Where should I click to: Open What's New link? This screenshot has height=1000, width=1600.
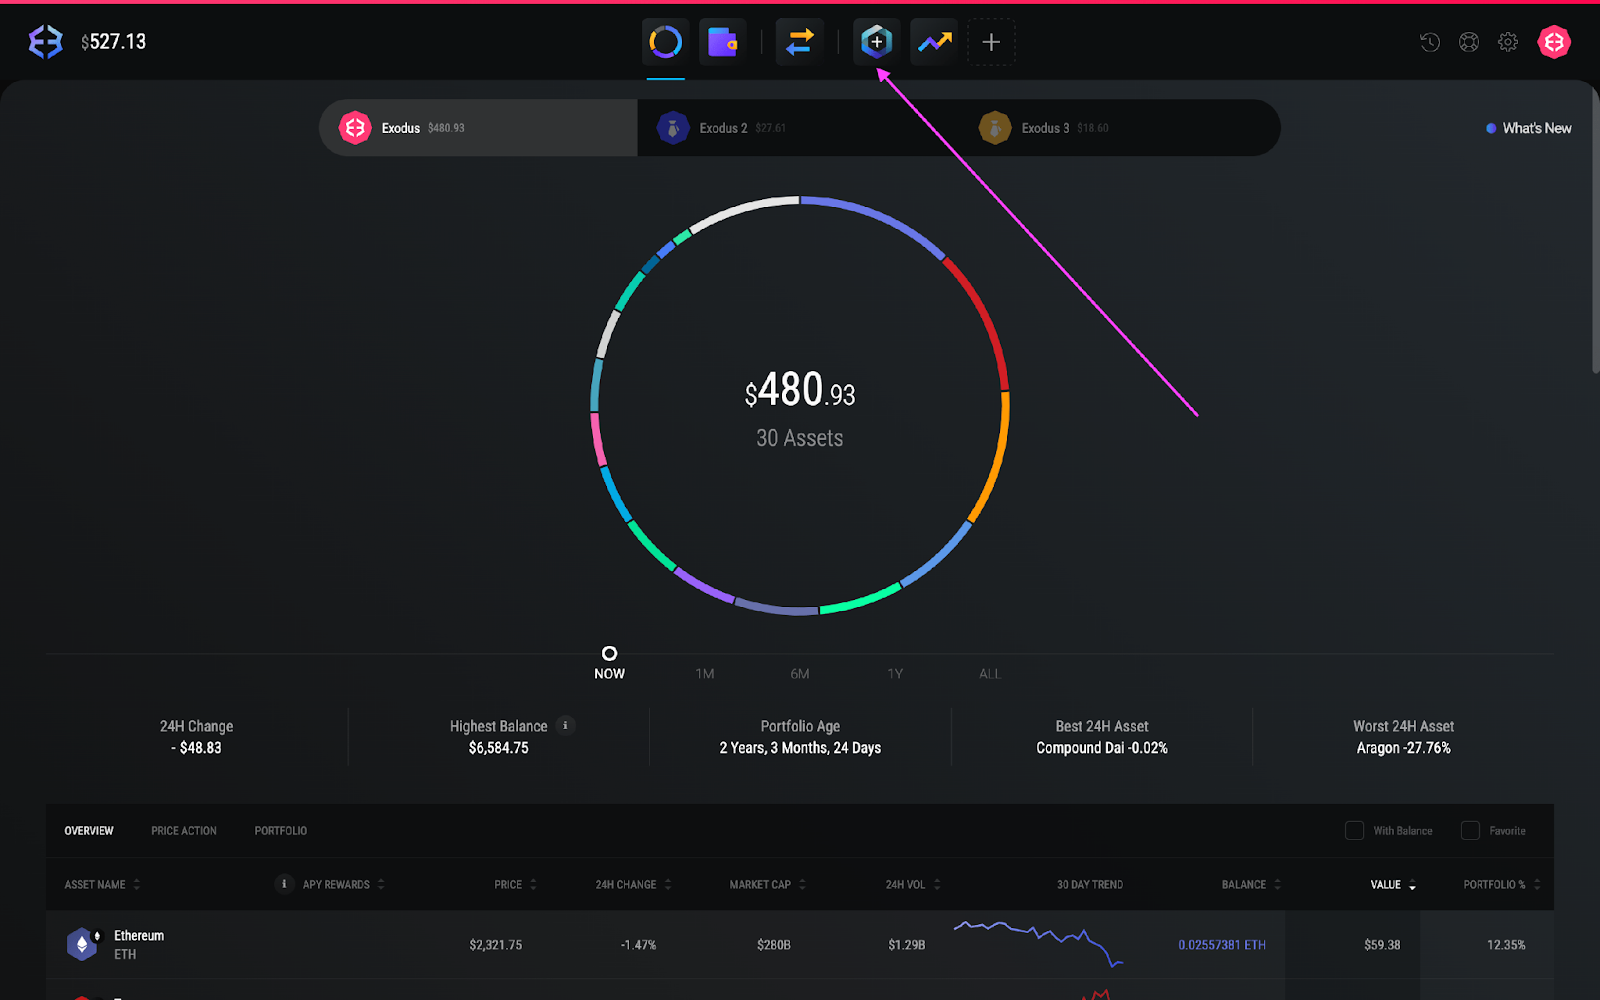(x=1529, y=128)
